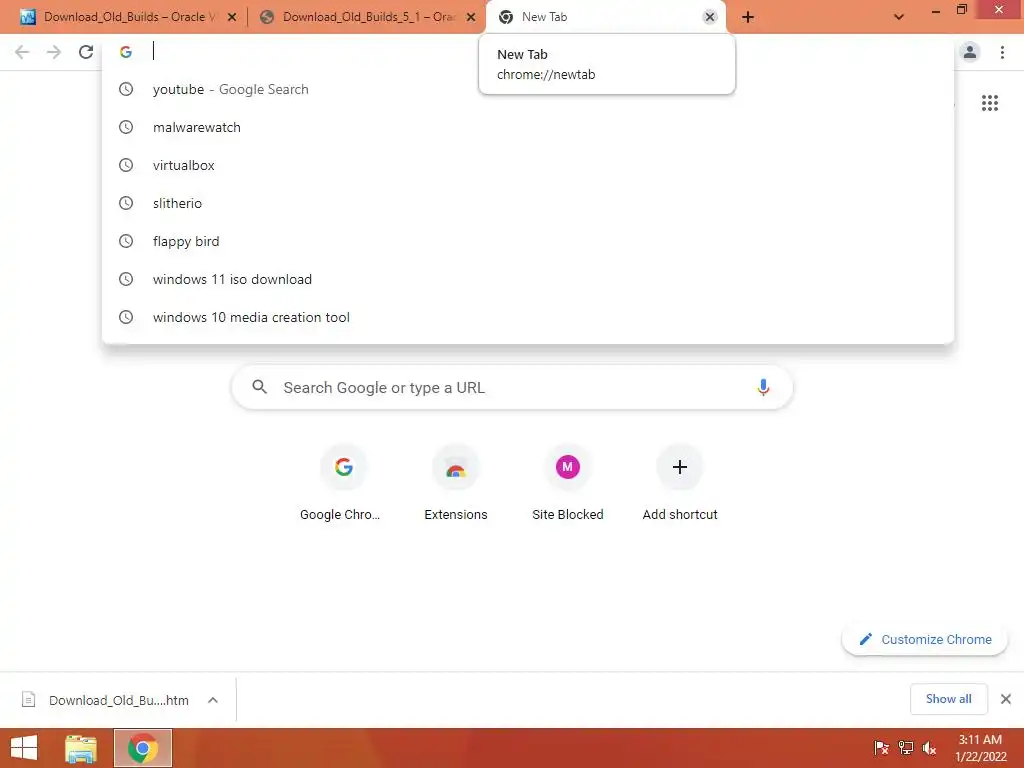Open the network tray icon
1024x768 pixels.
coord(905,748)
